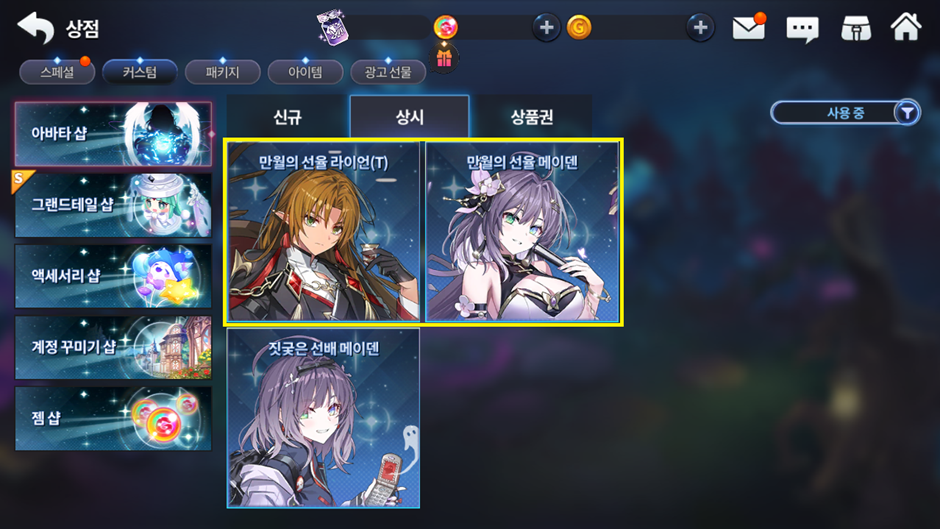The height and width of the screenshot is (529, 940).
Task: Select the 짓궂은 선배 메이덴 avatar card
Action: pos(323,418)
